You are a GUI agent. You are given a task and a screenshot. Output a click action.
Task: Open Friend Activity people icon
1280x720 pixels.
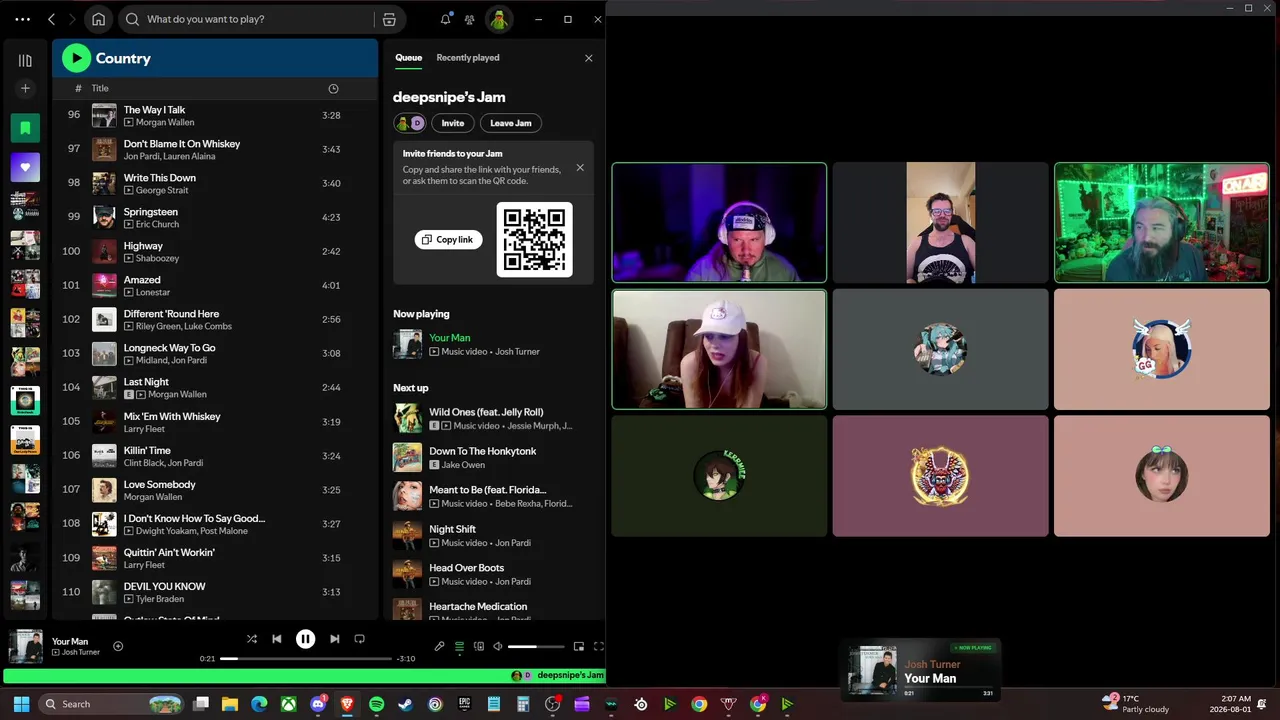pos(469,19)
